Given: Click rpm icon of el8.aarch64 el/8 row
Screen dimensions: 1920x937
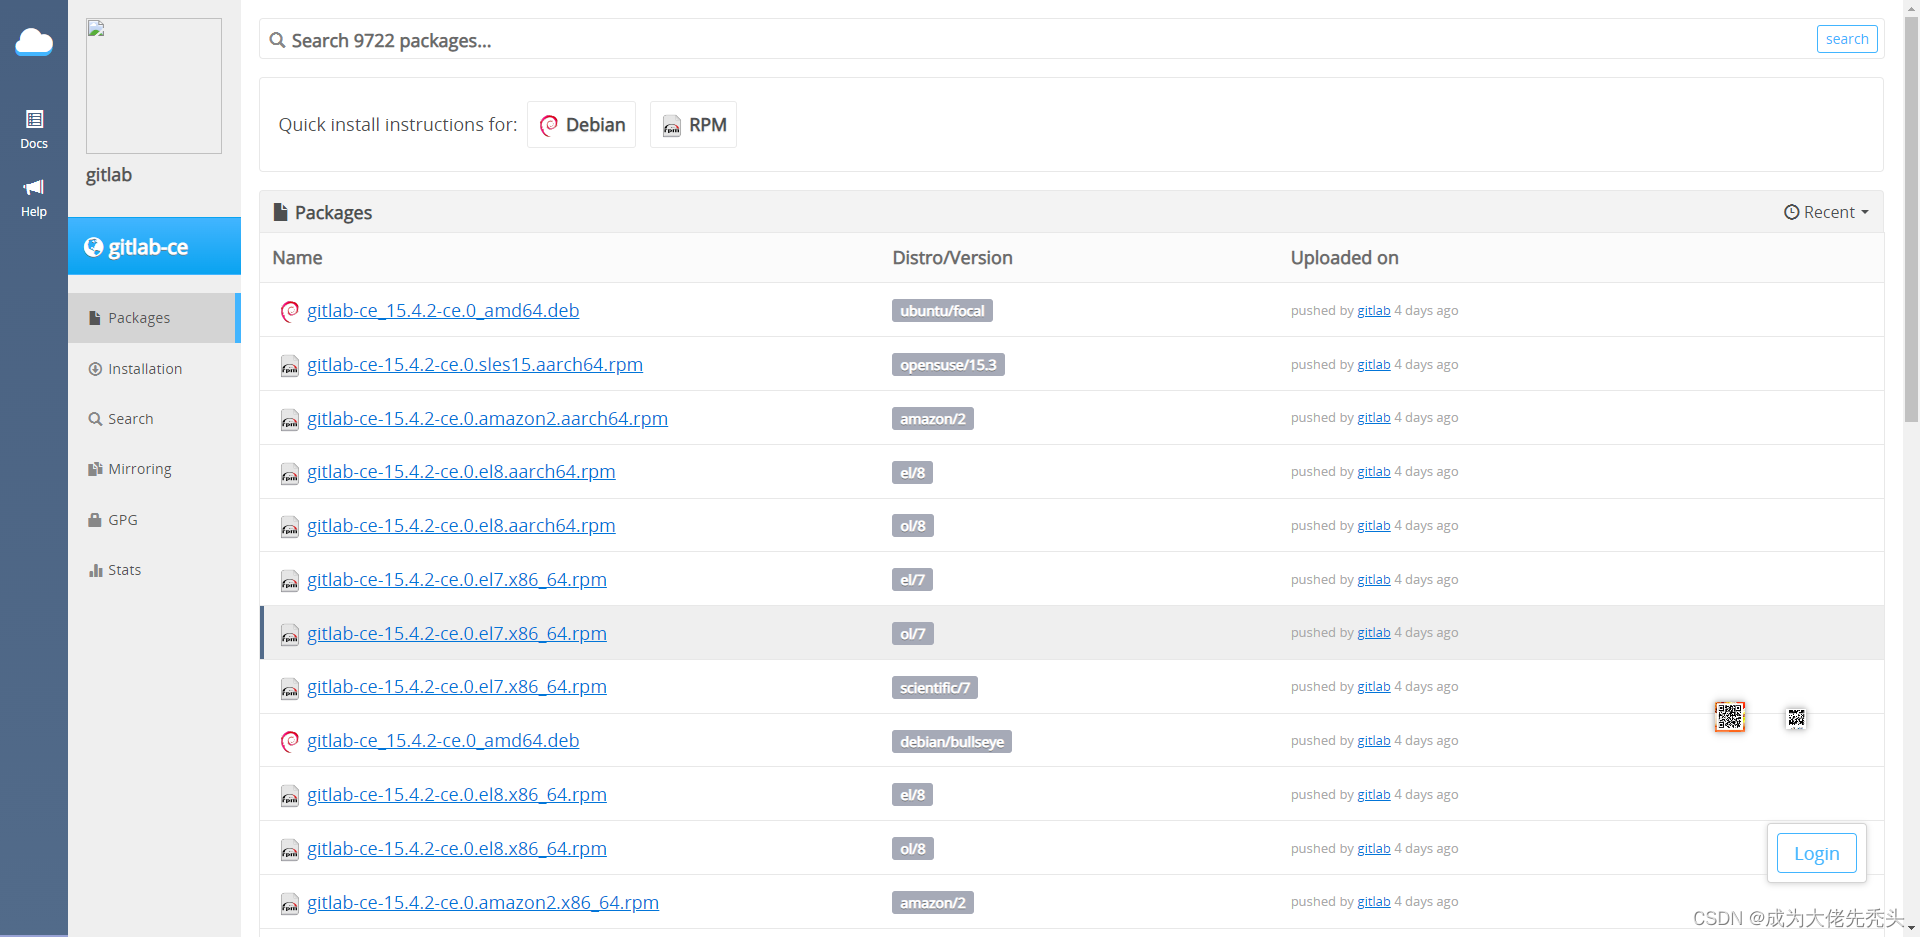Looking at the screenshot, I should 290,472.
